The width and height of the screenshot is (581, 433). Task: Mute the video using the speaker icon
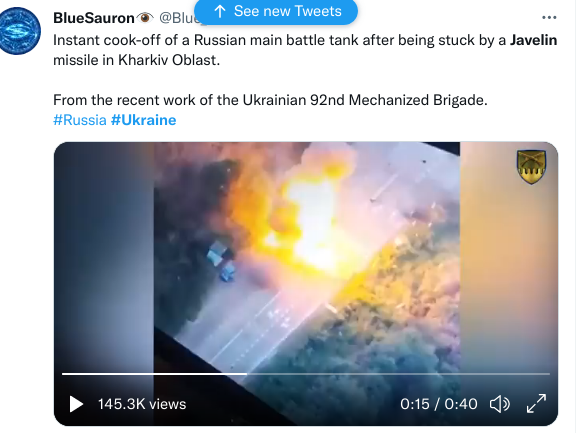pos(500,404)
